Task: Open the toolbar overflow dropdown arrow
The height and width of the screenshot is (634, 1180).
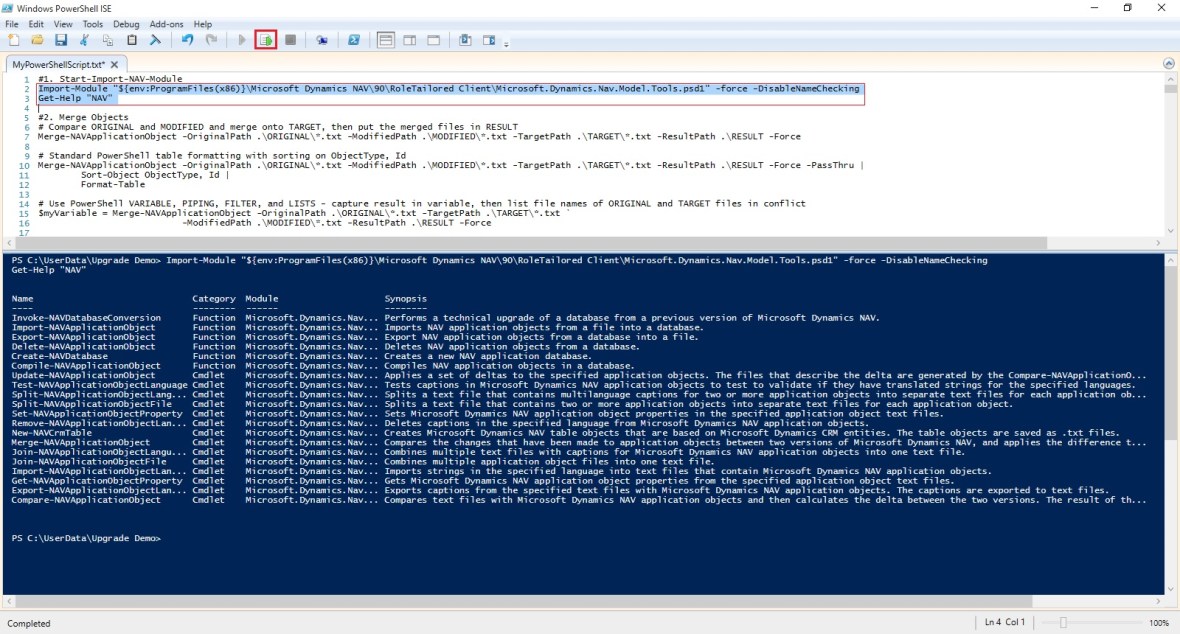Action: (505, 42)
